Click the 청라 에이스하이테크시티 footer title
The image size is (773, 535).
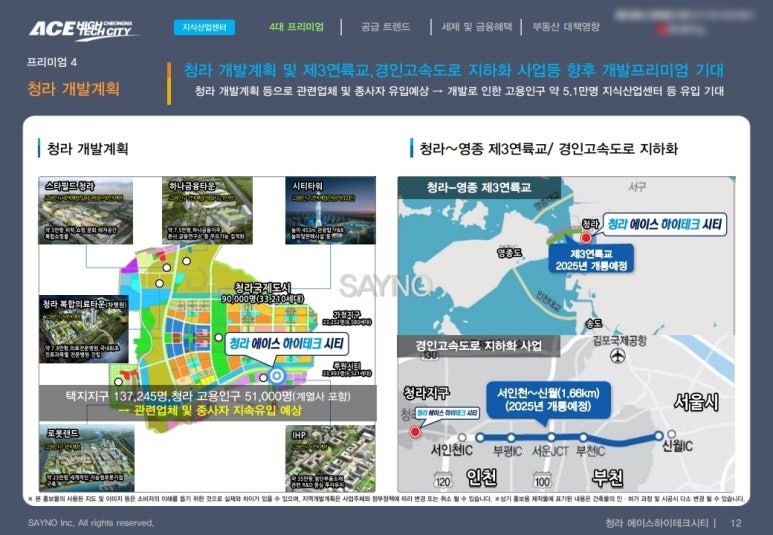(x=657, y=523)
